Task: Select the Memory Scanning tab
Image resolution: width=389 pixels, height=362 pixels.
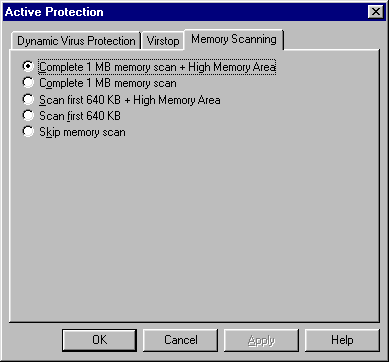Action: pyautogui.click(x=234, y=39)
